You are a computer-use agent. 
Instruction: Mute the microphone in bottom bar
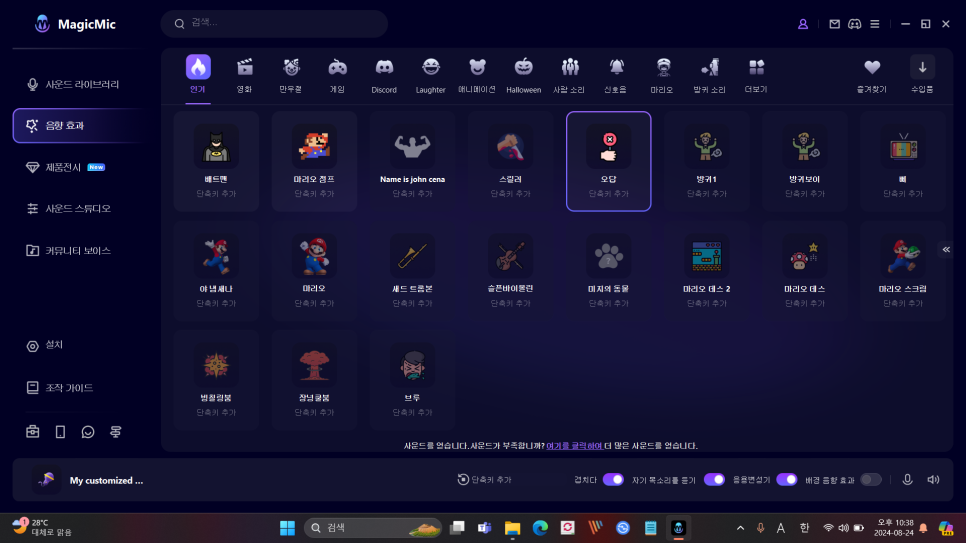[x=907, y=480]
